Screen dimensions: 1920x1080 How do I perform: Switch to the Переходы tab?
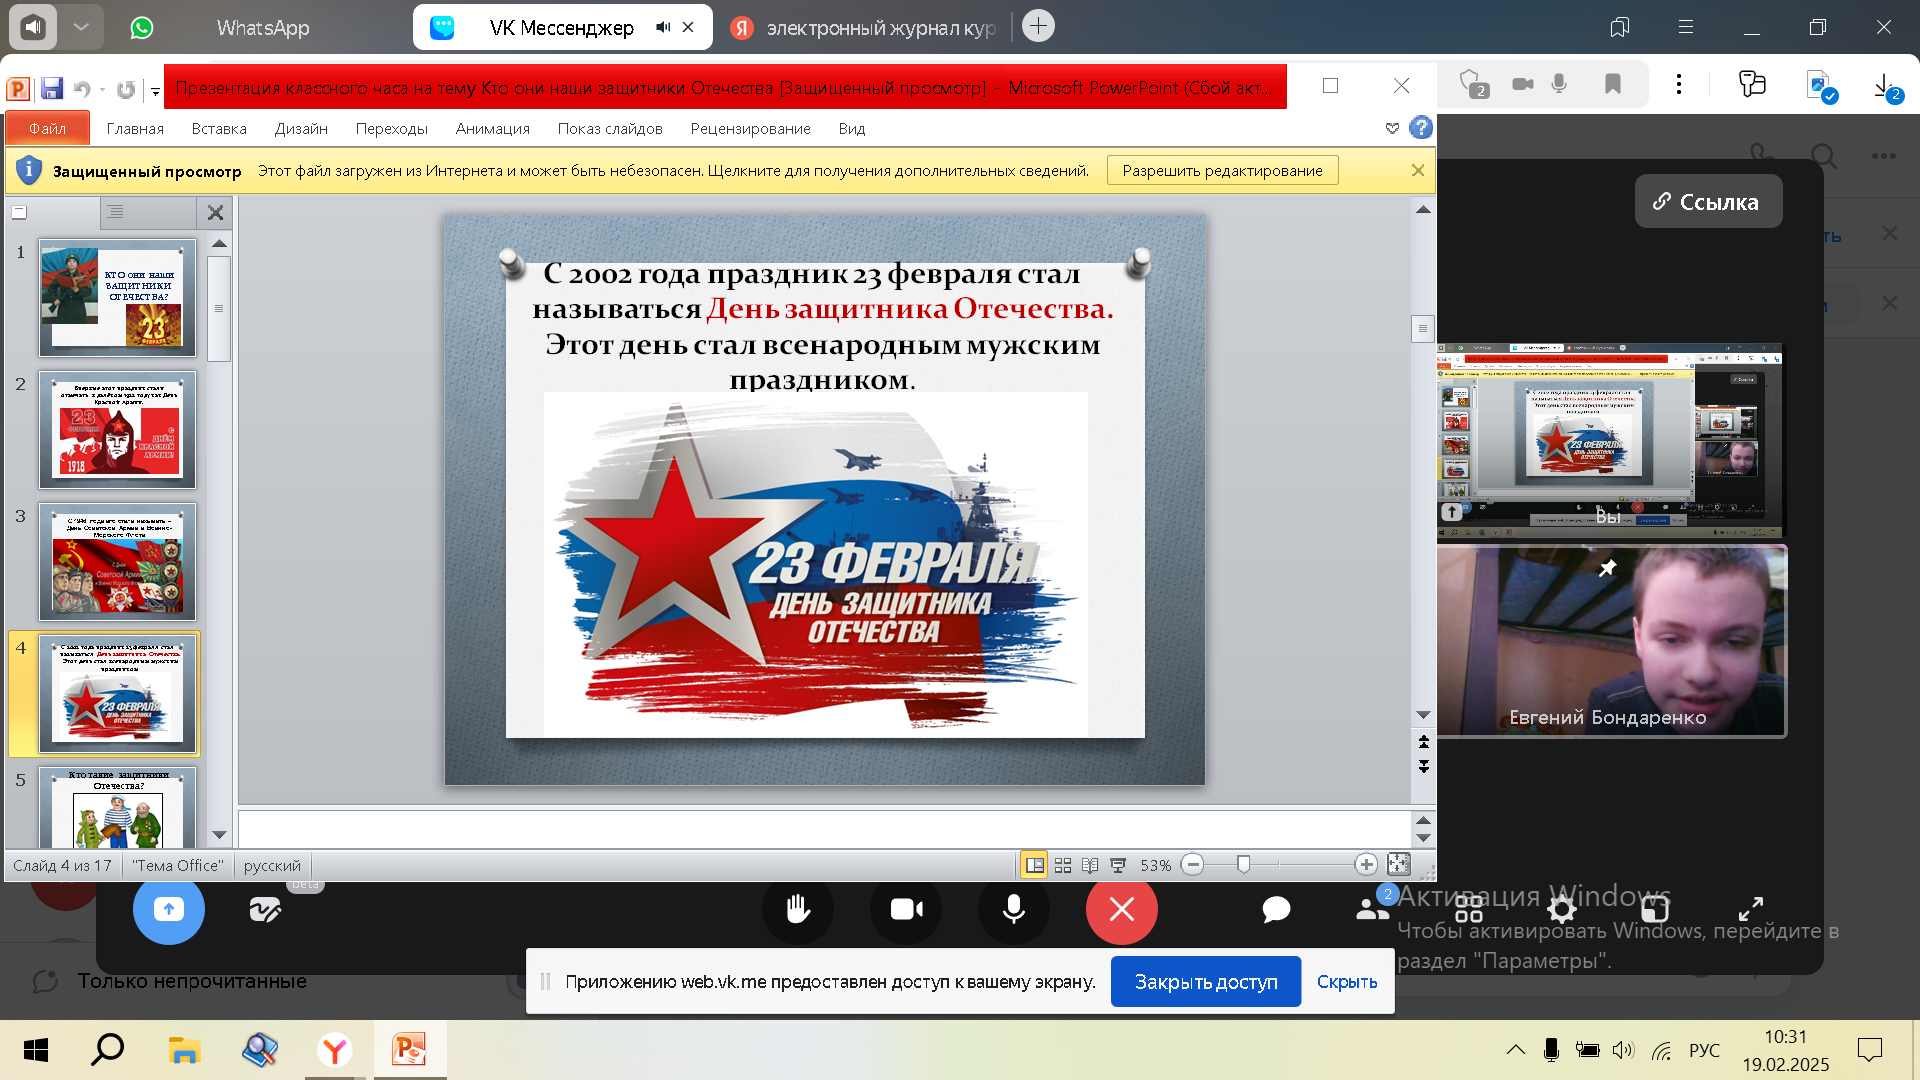click(391, 129)
